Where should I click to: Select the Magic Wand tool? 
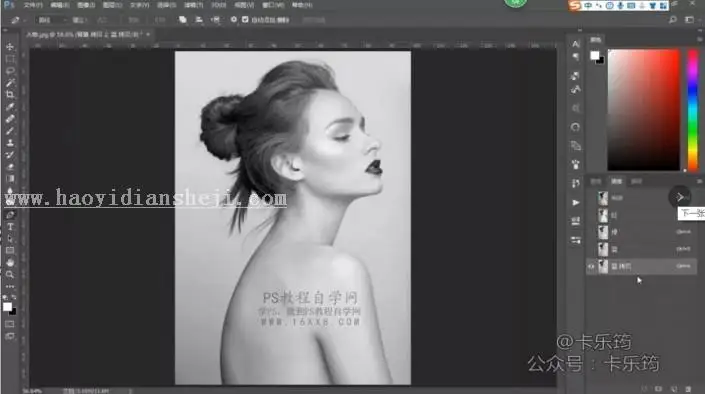[x=10, y=83]
